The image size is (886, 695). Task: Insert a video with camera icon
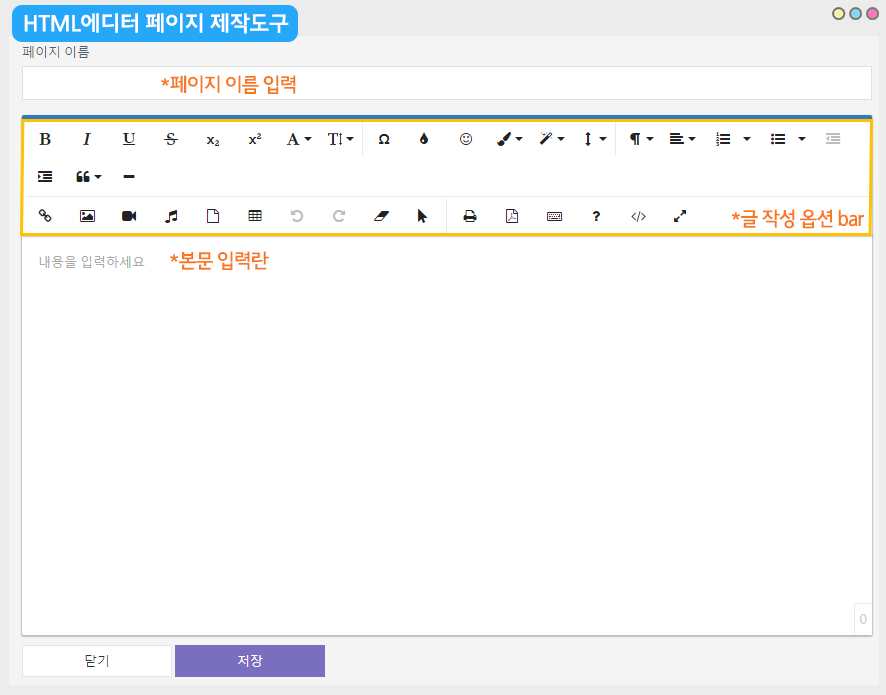point(129,215)
